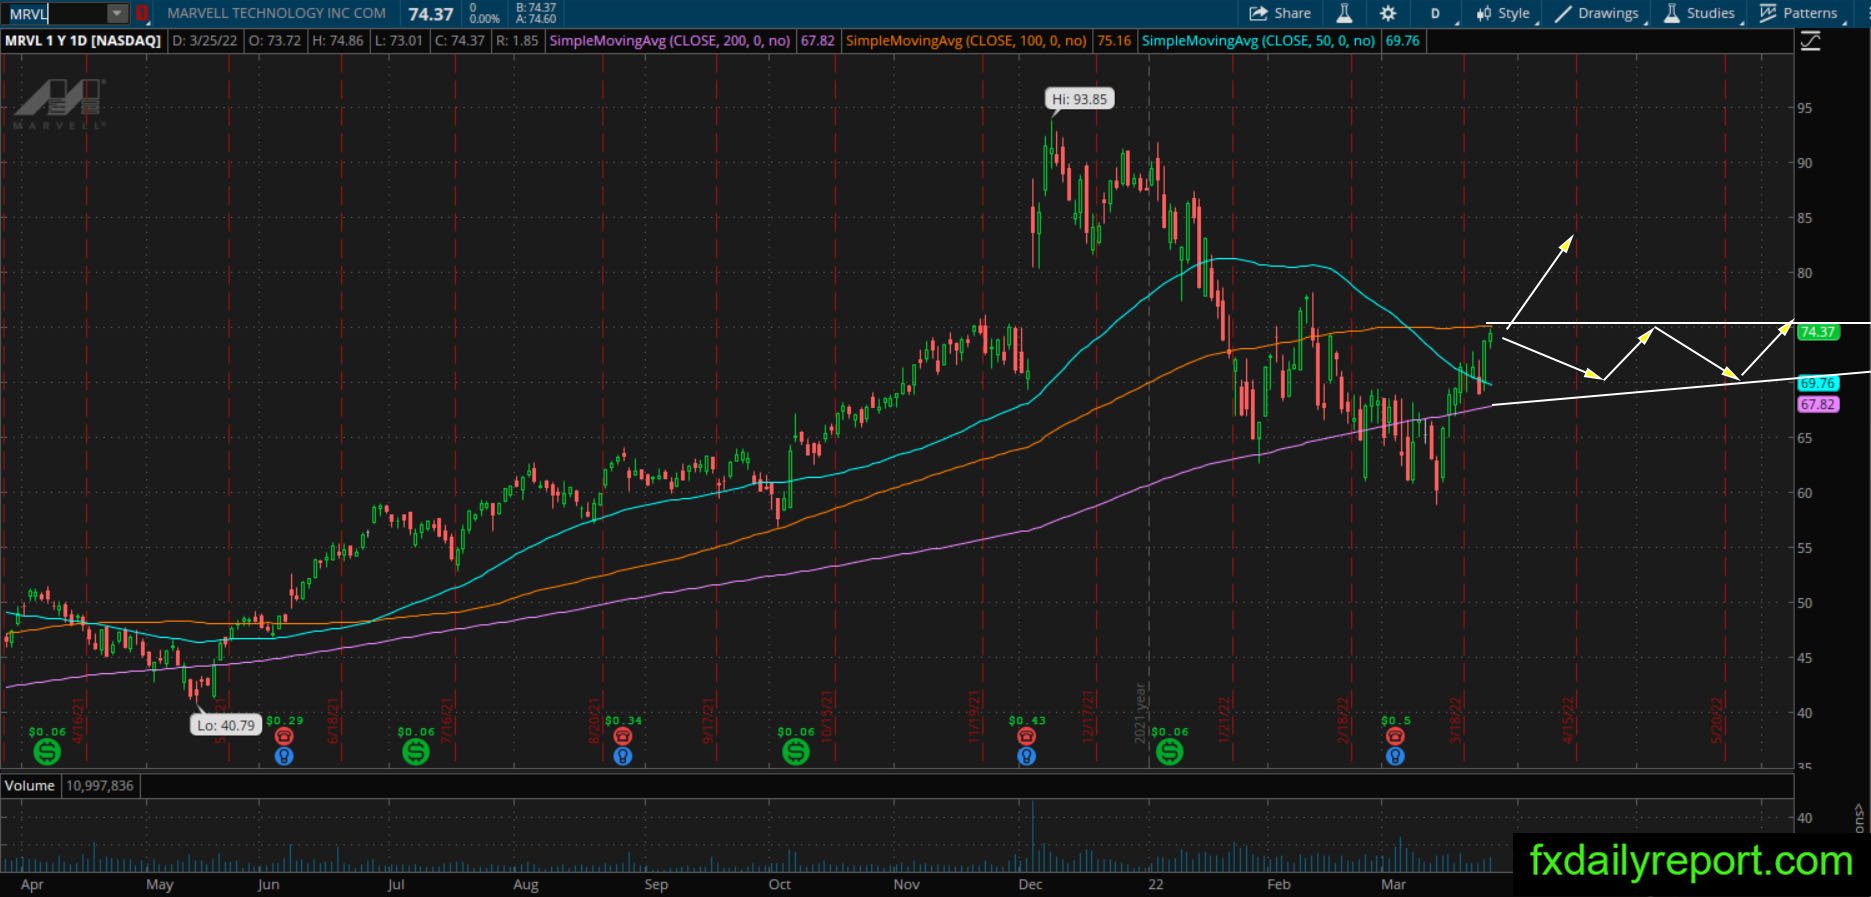Click the $0.43 earnings phone icon
The height and width of the screenshot is (897, 1871).
pos(1026,737)
